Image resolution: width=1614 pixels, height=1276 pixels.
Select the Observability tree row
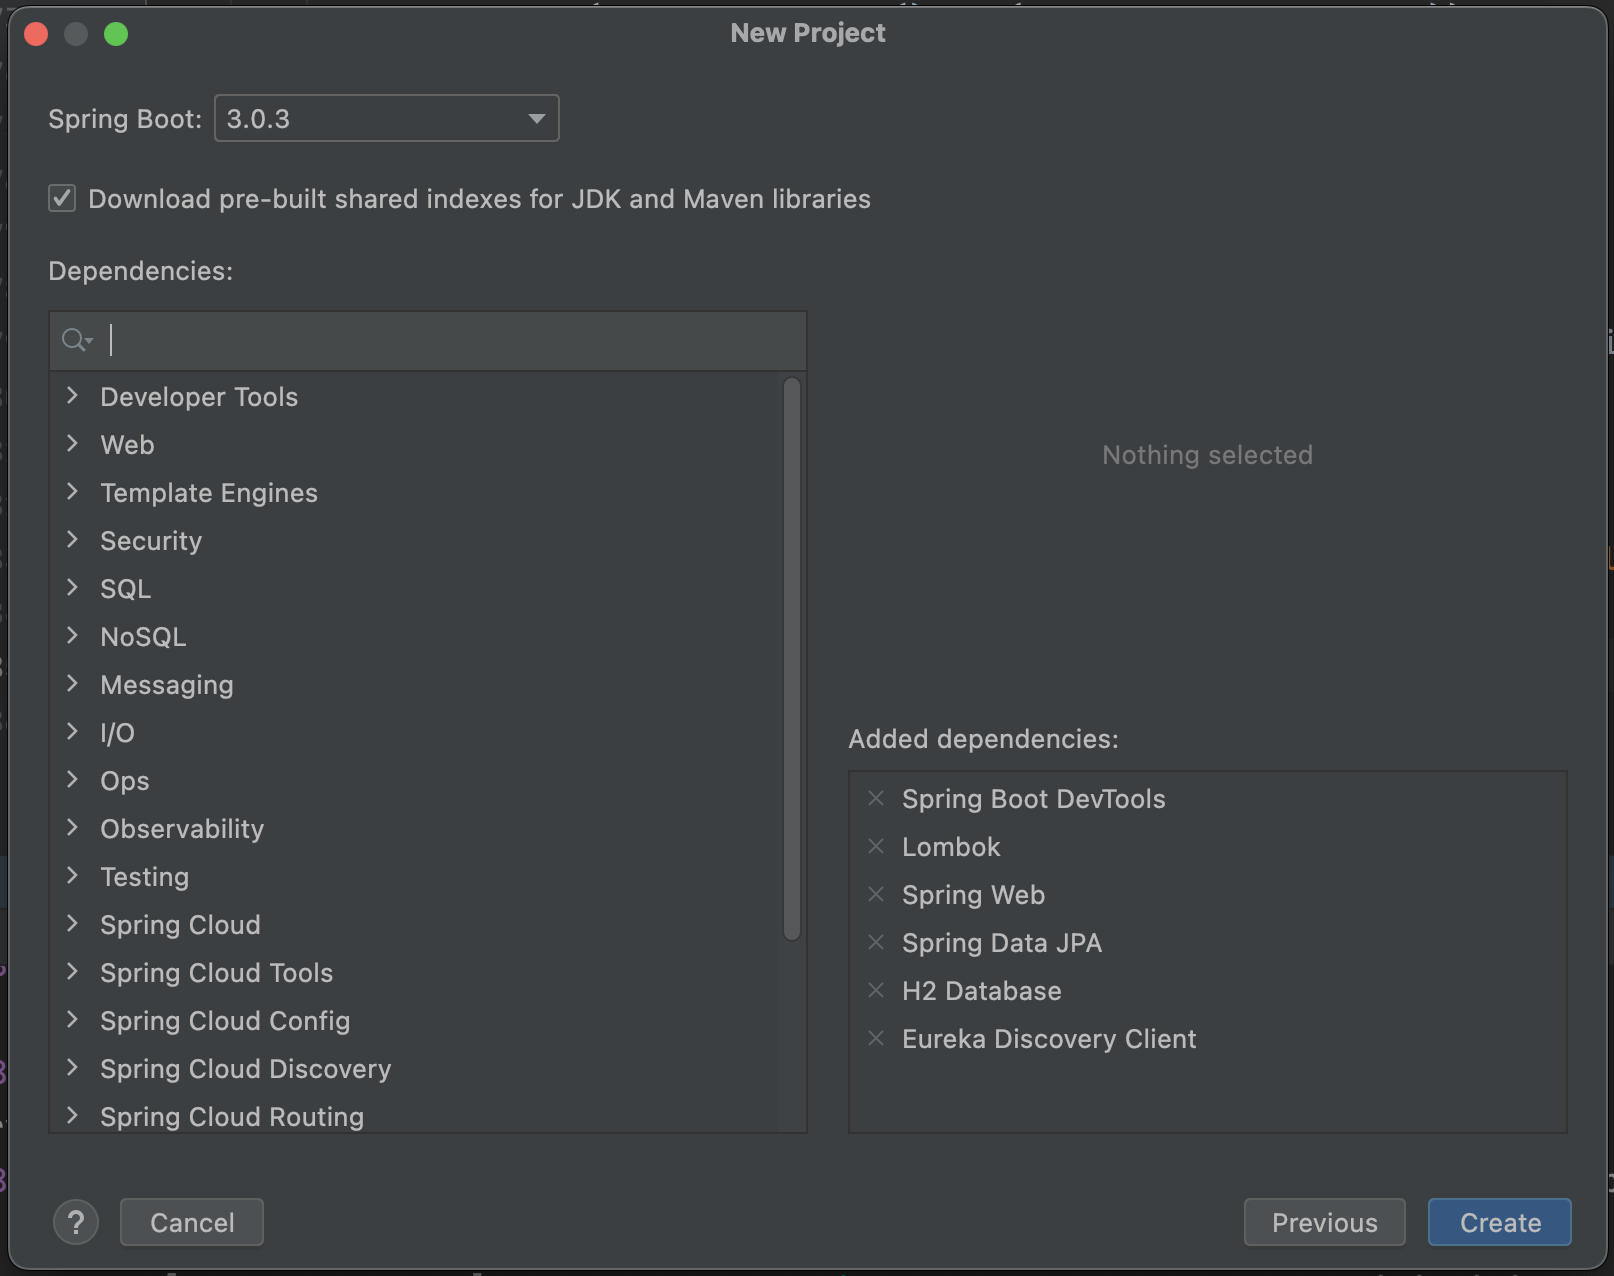pos(415,829)
